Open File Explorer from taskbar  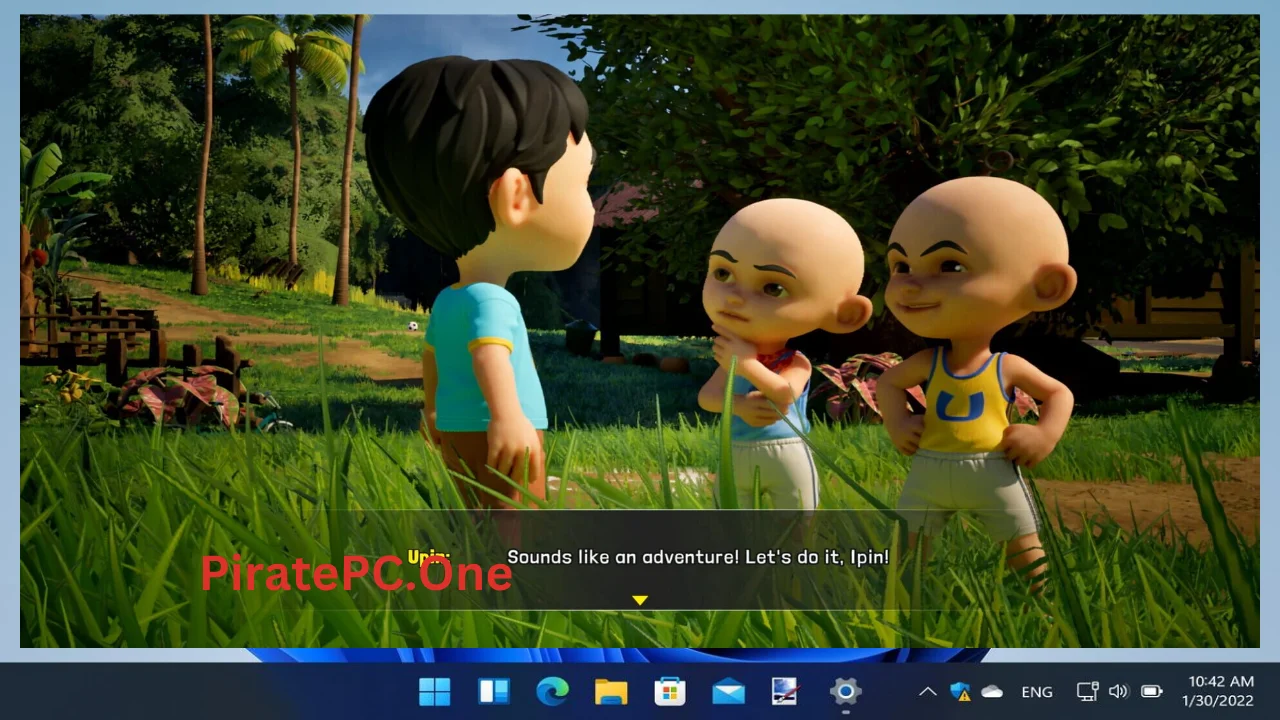611,691
